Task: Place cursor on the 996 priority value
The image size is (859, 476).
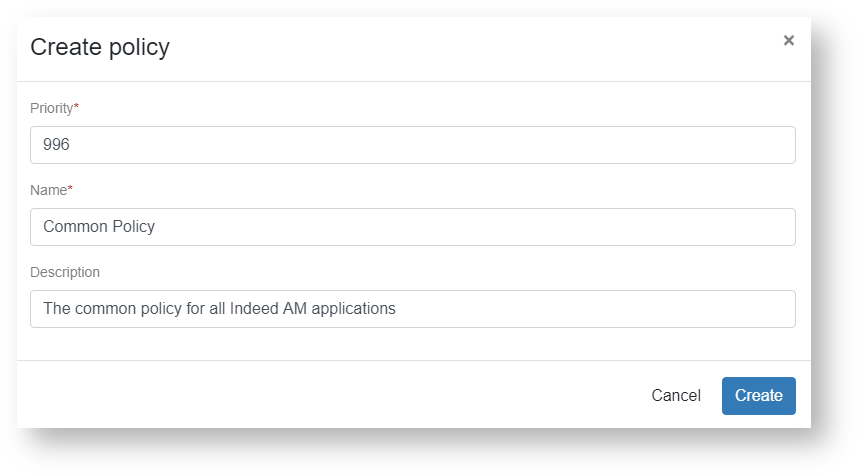Action: 56,145
